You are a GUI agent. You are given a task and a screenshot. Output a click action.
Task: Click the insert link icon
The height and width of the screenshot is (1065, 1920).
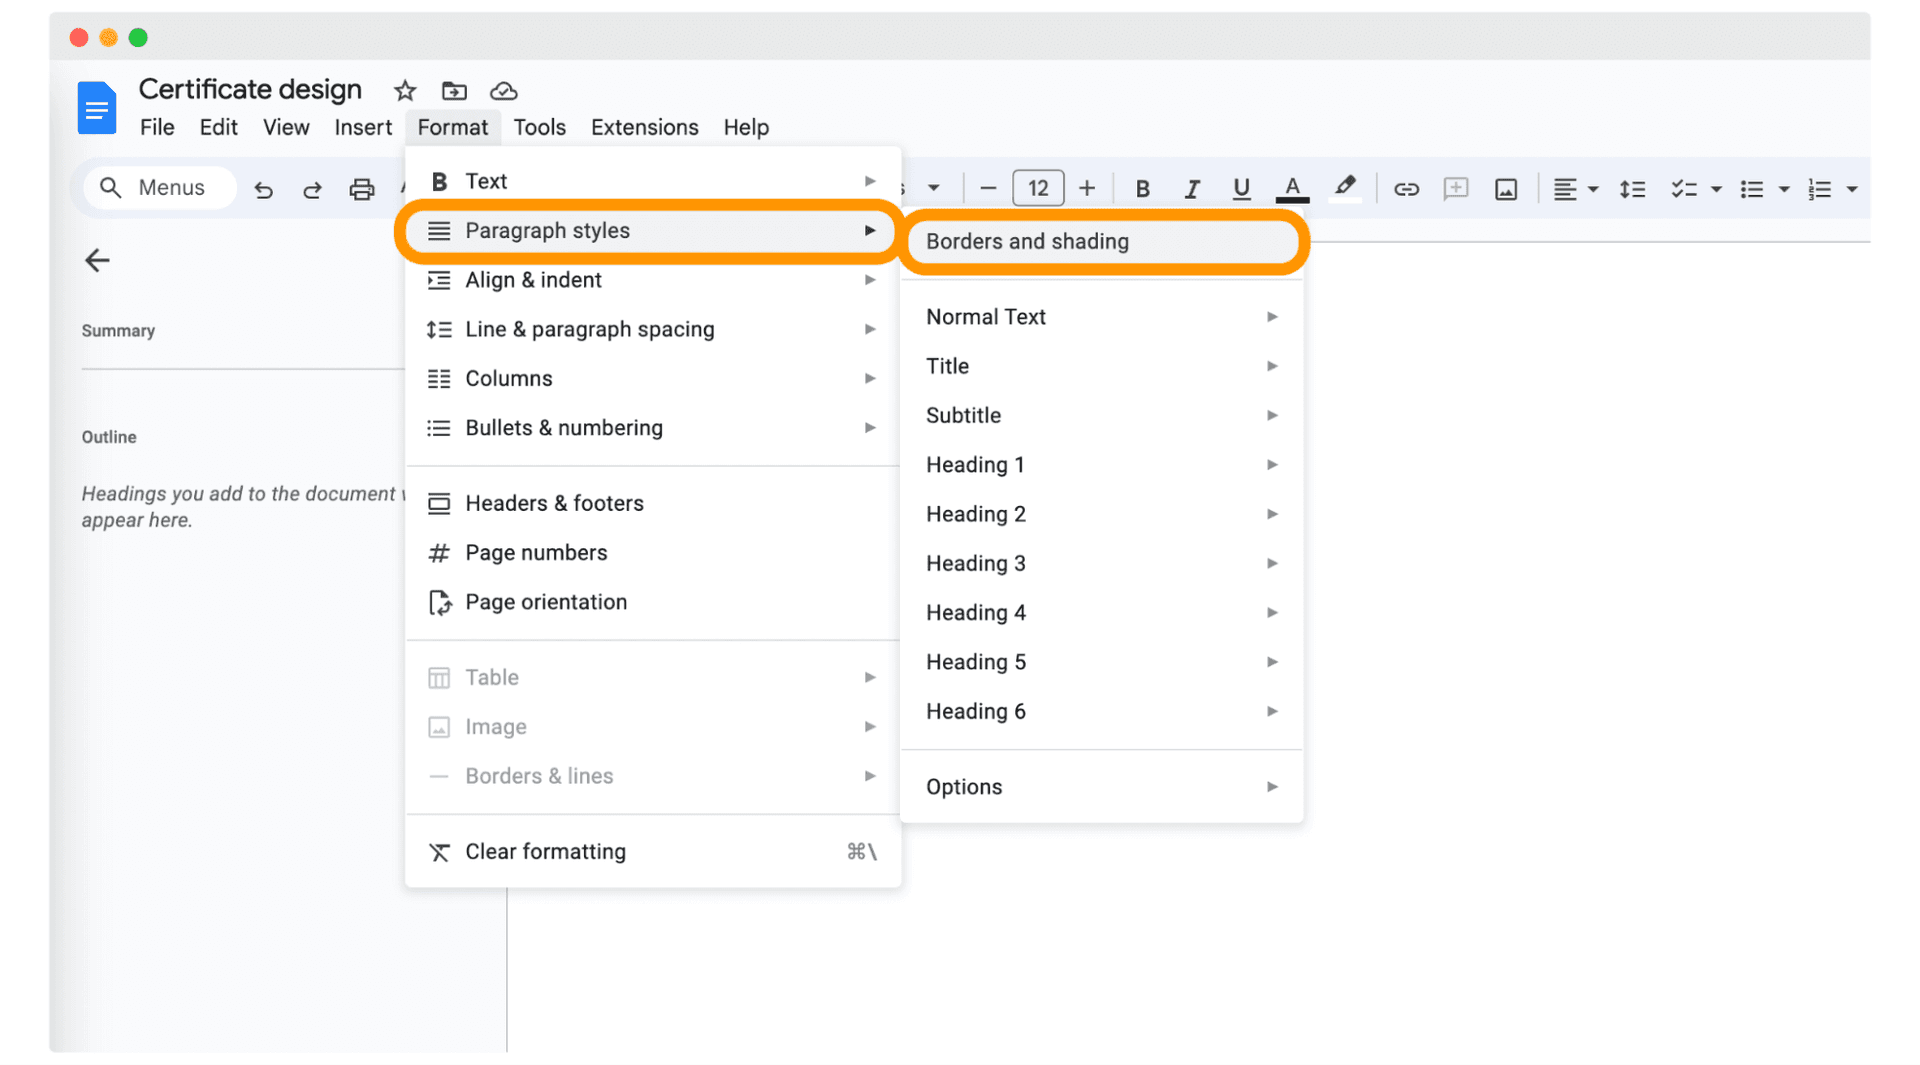(x=1406, y=189)
